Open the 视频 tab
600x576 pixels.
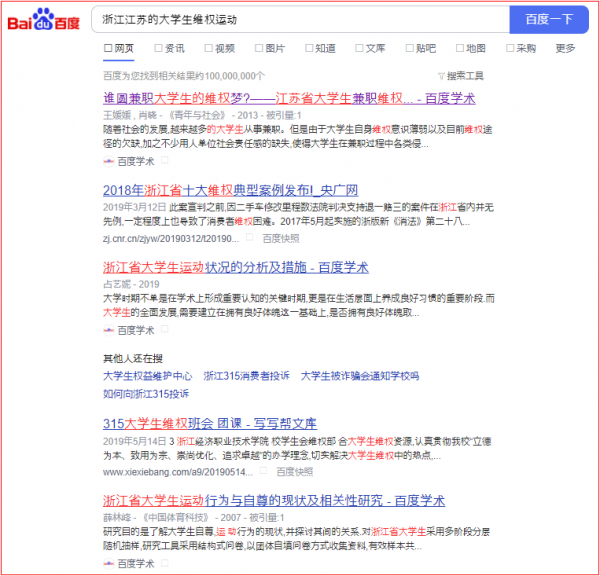tap(220, 49)
